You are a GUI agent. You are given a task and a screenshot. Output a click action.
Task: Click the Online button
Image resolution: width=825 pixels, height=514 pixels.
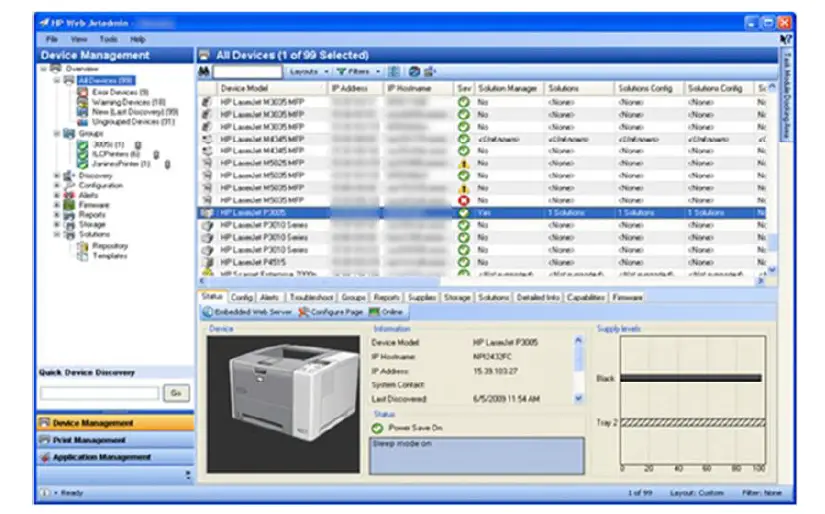[386, 312]
